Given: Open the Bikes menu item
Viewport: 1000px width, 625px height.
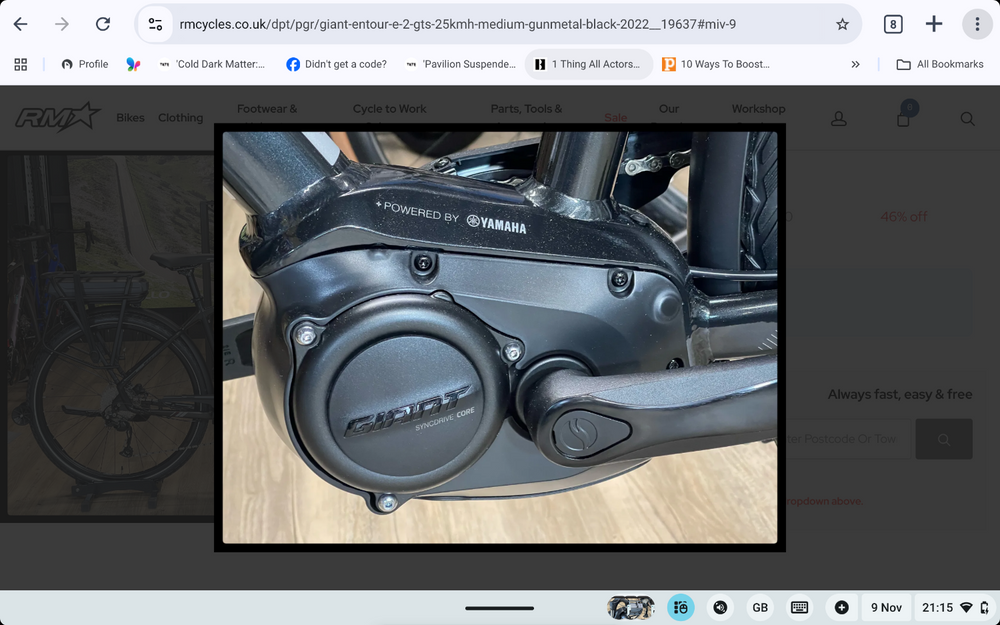Looking at the screenshot, I should tap(130, 117).
